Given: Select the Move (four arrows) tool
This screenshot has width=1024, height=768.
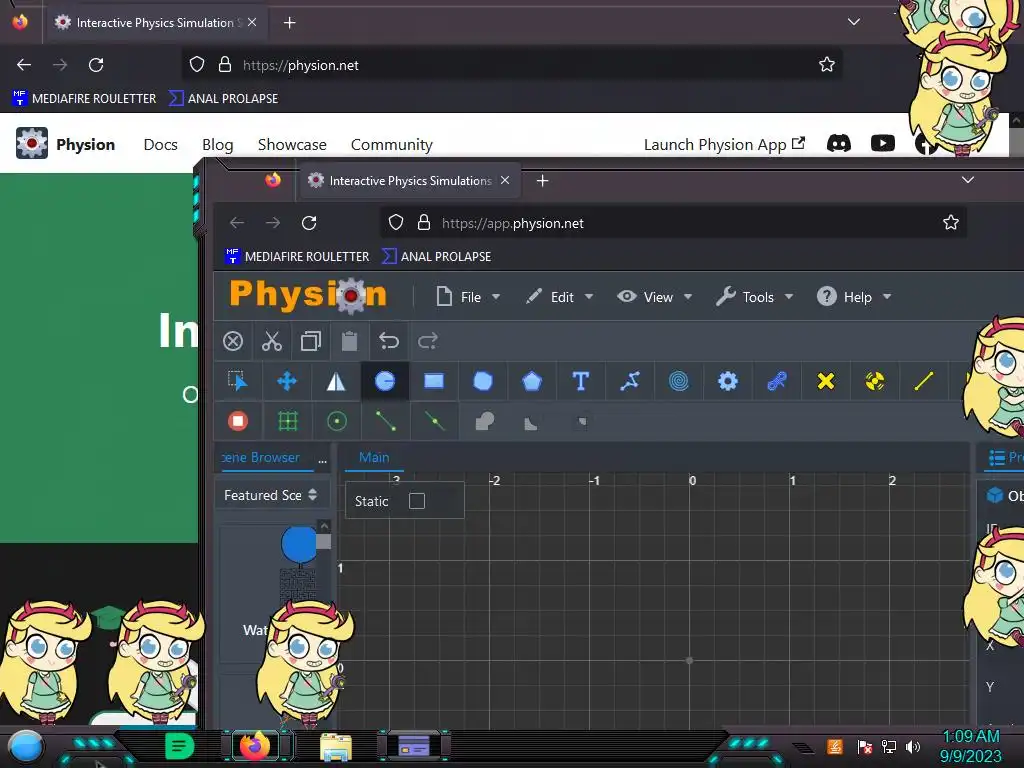Looking at the screenshot, I should click(x=287, y=381).
